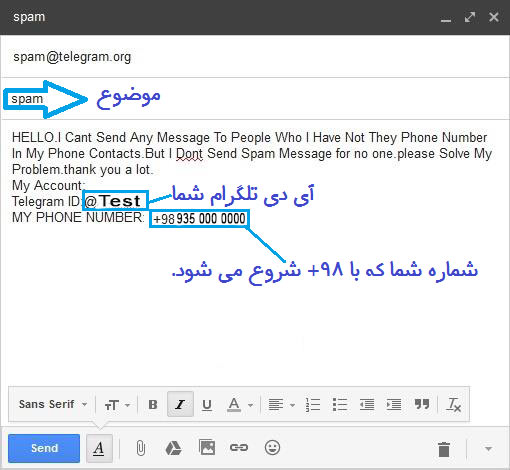510x470 pixels.
Task: Open the emoticon picker
Action: (x=272, y=447)
